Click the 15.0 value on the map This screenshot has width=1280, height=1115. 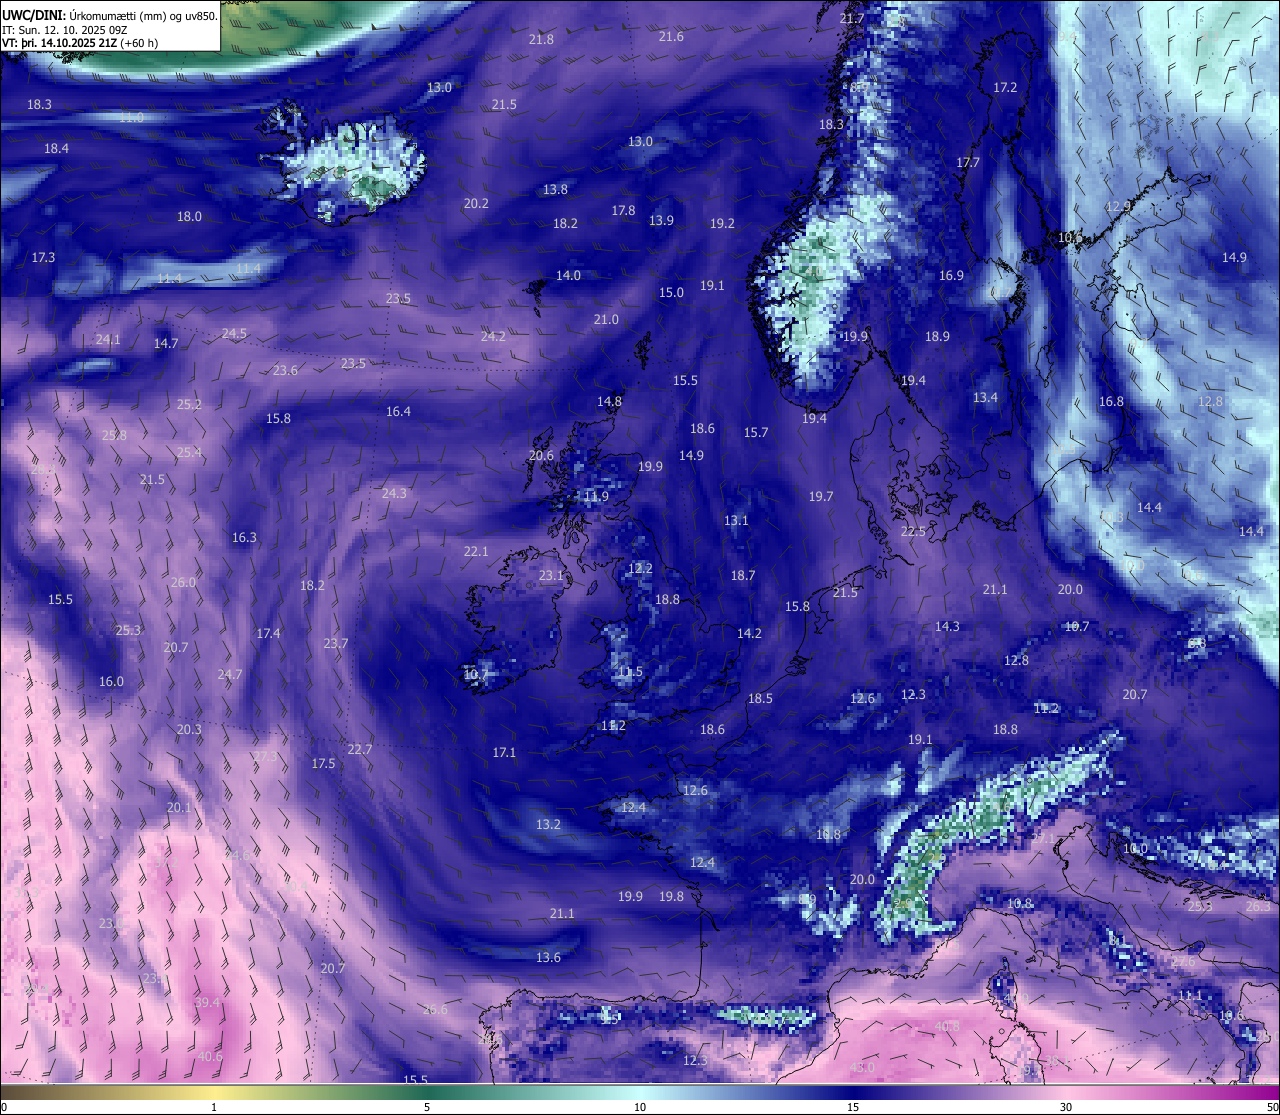coord(671,292)
